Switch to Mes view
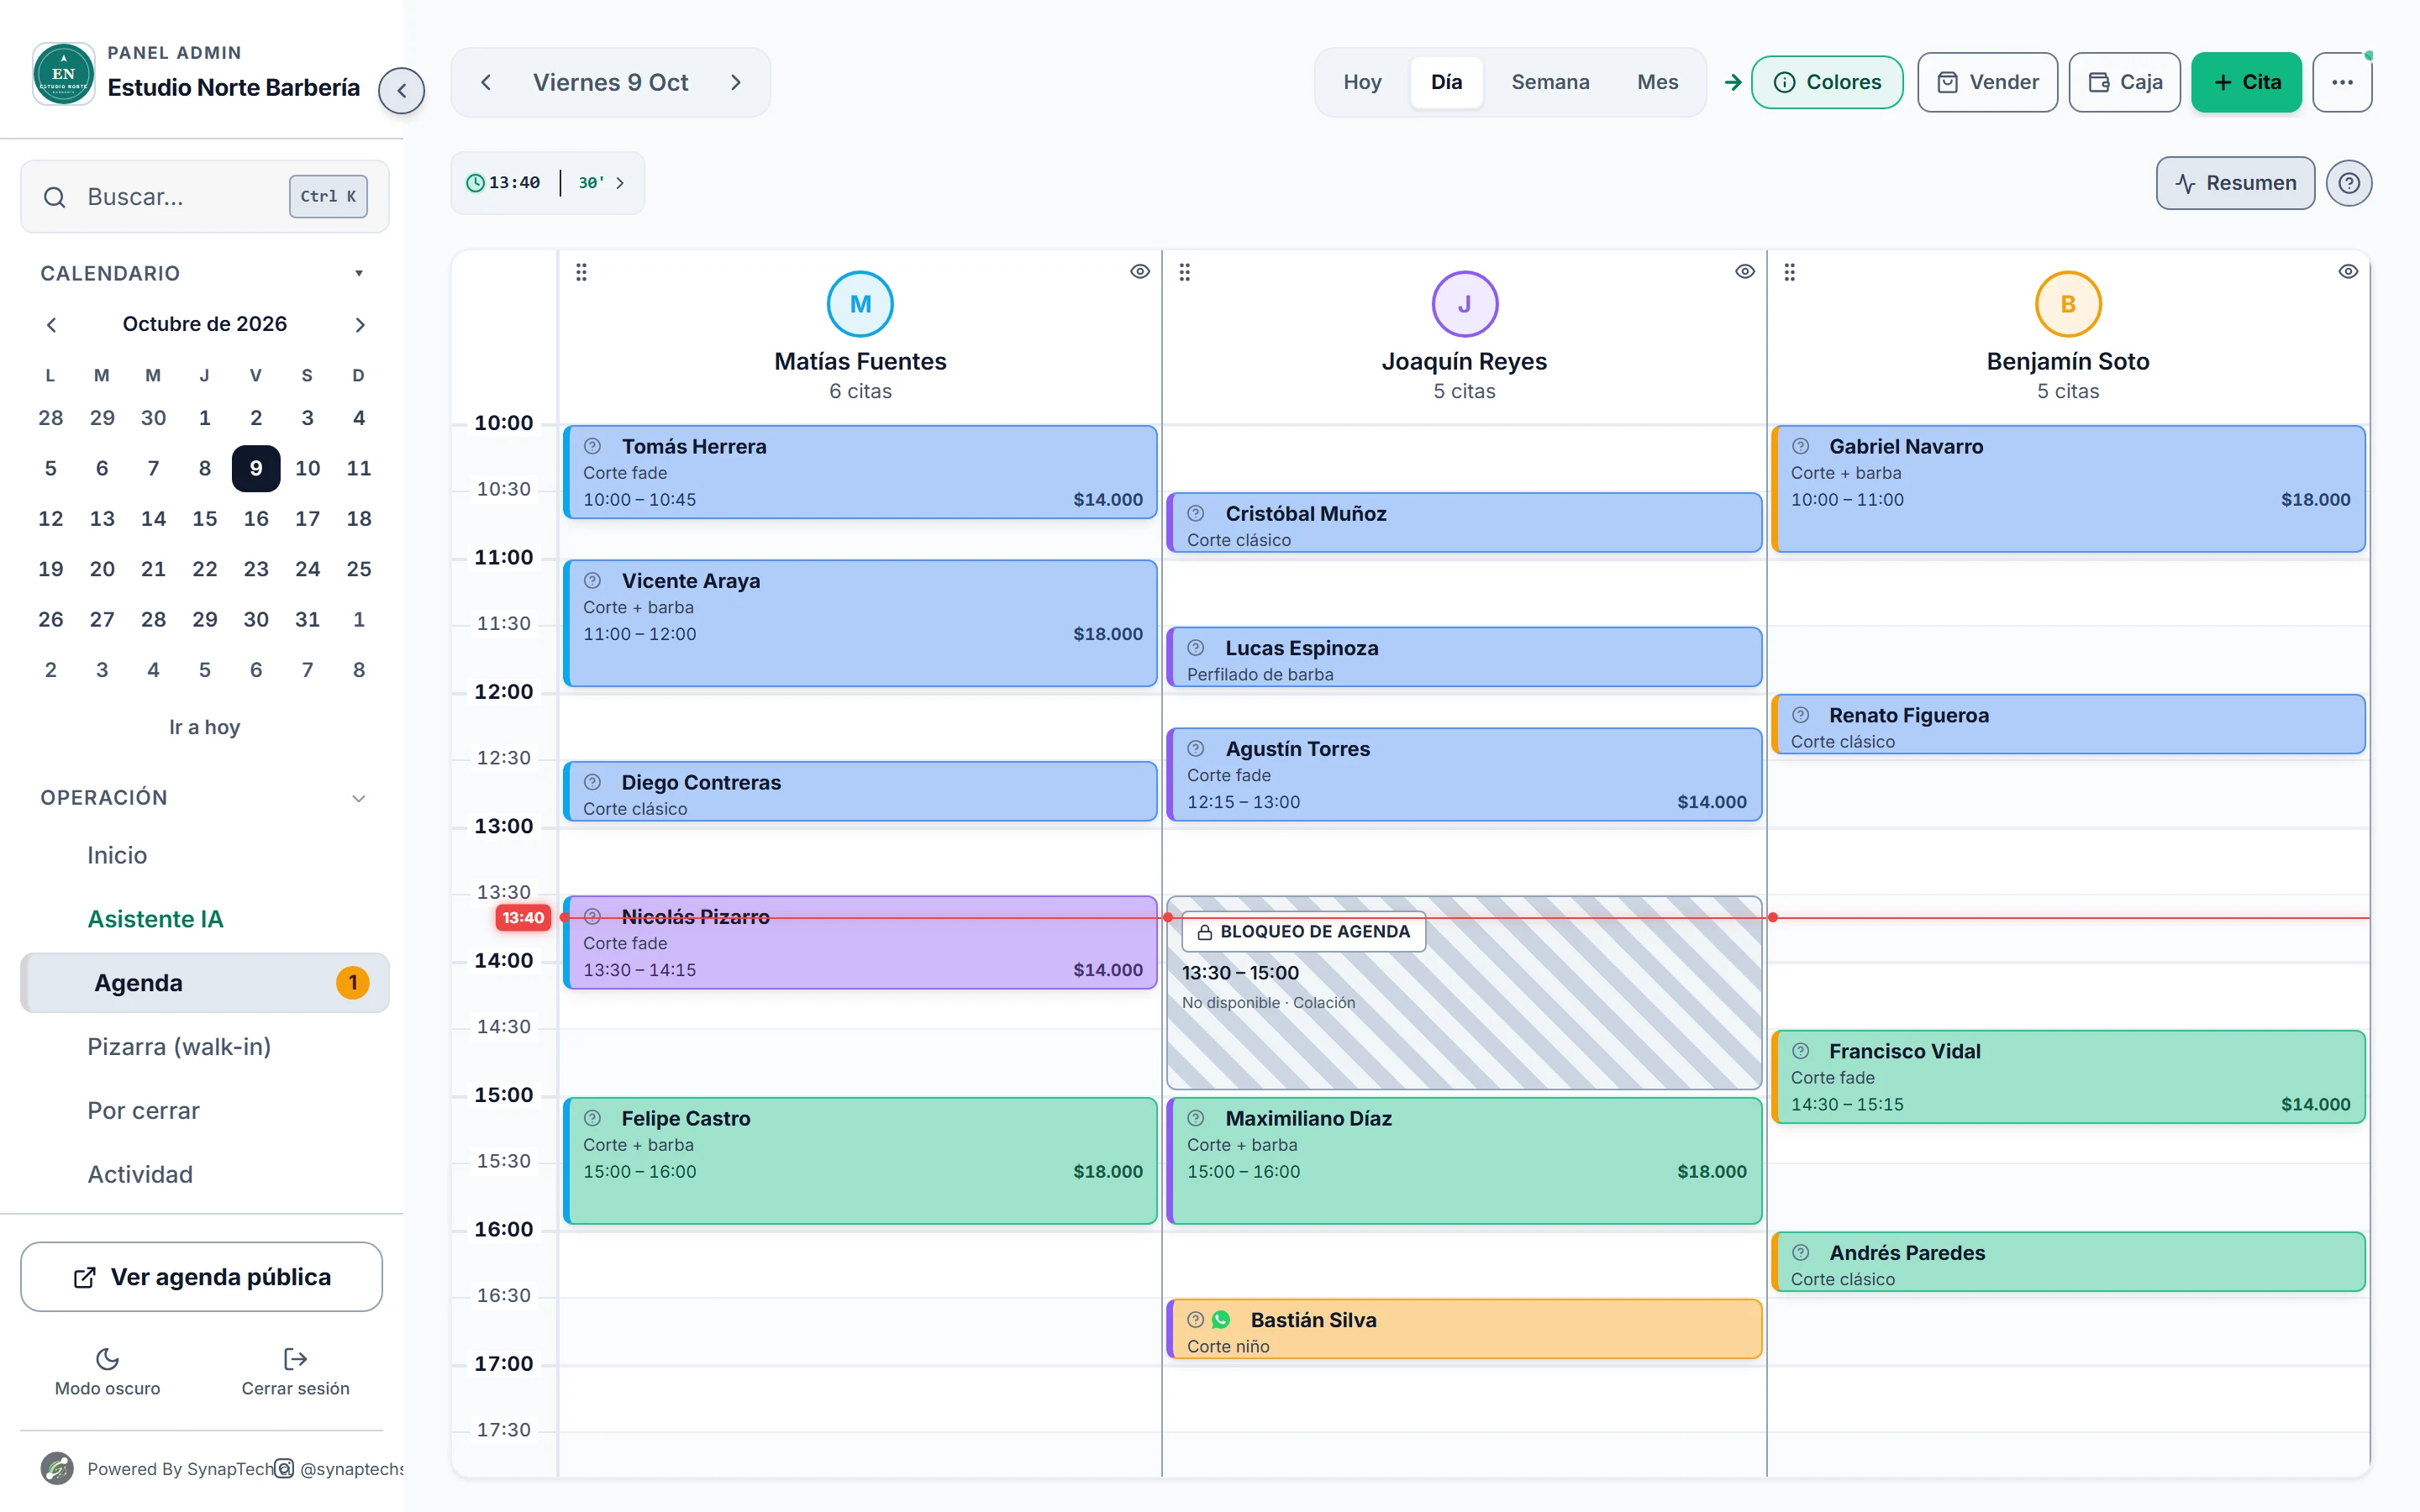Screen dimensions: 2420x1512 point(1657,82)
